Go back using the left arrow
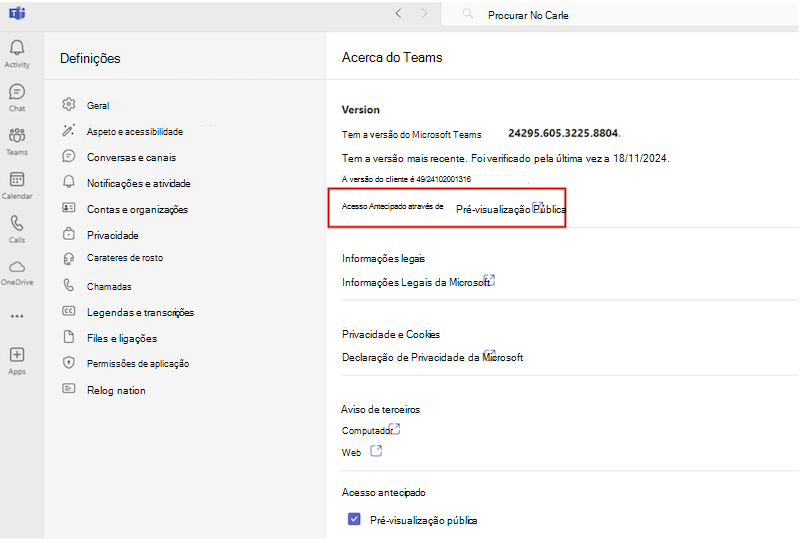Image resolution: width=800 pixels, height=543 pixels. 398,14
